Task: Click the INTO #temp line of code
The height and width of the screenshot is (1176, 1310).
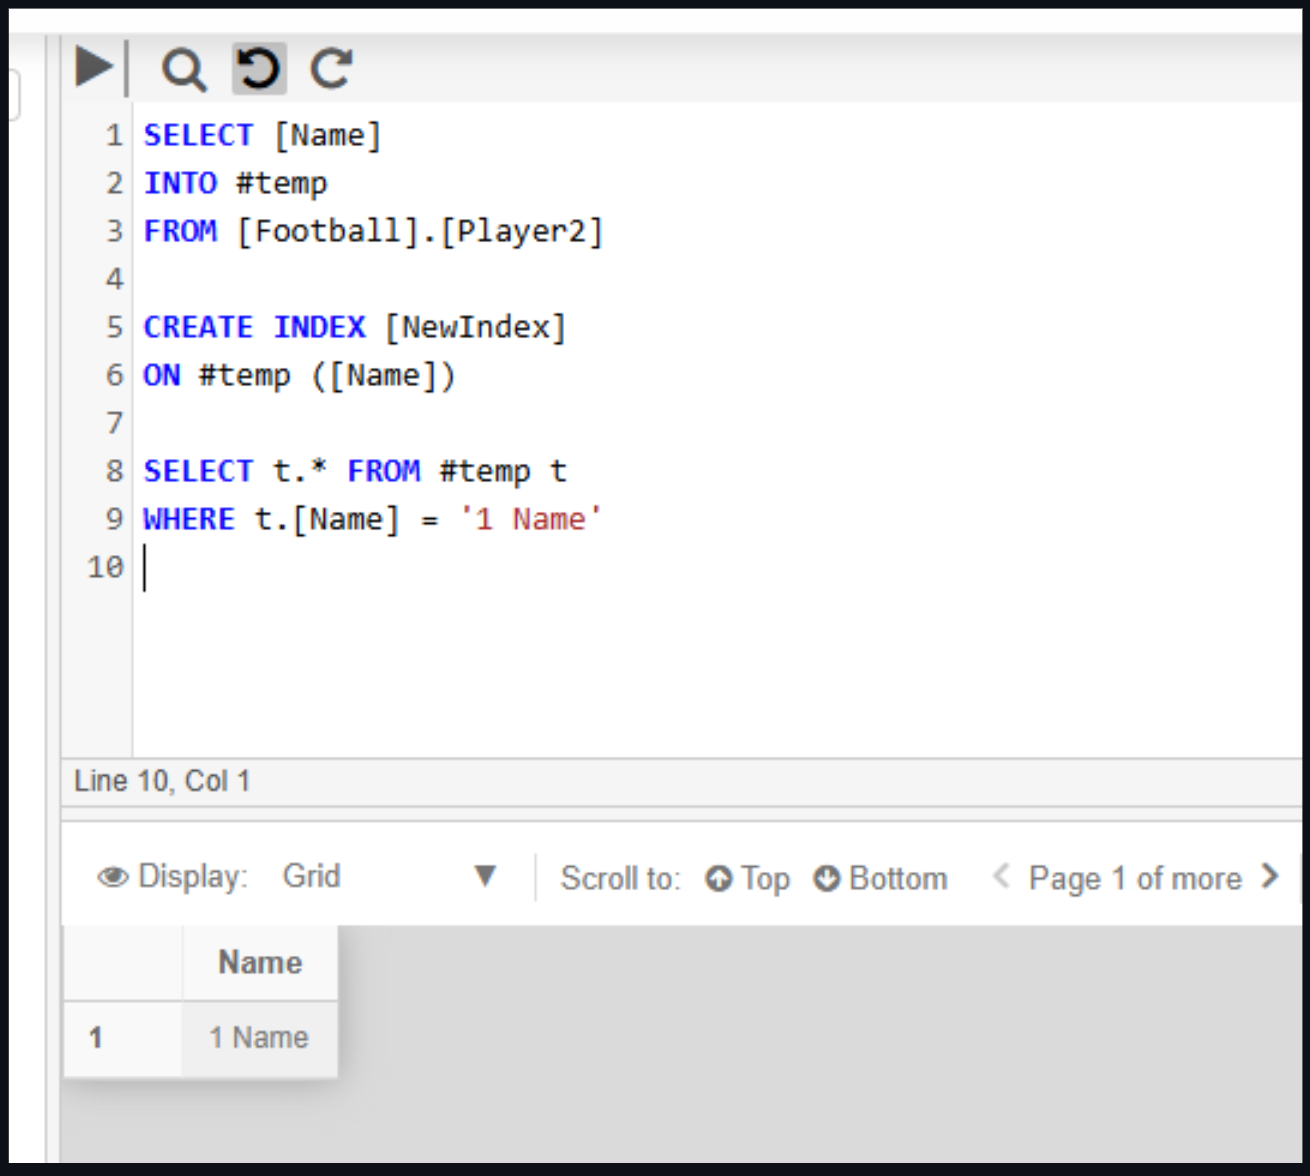Action: (235, 183)
